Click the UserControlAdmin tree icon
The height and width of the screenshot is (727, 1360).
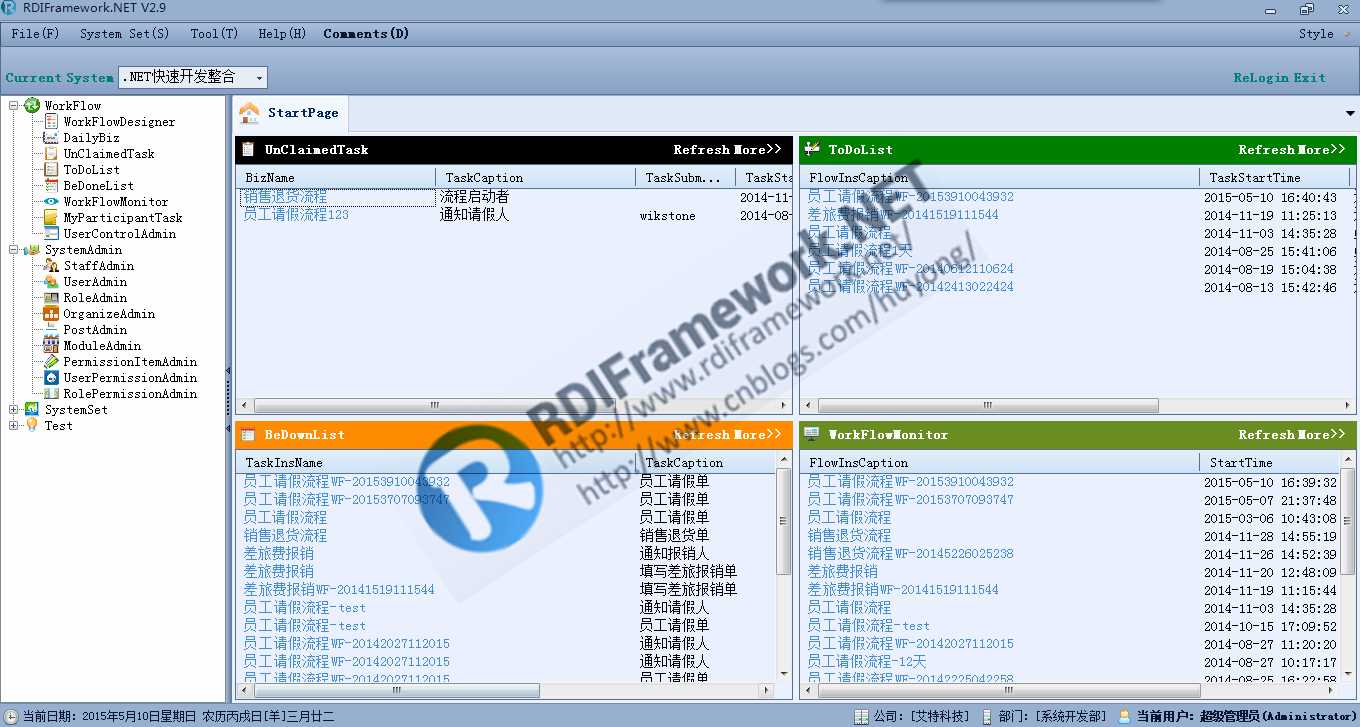coord(51,234)
